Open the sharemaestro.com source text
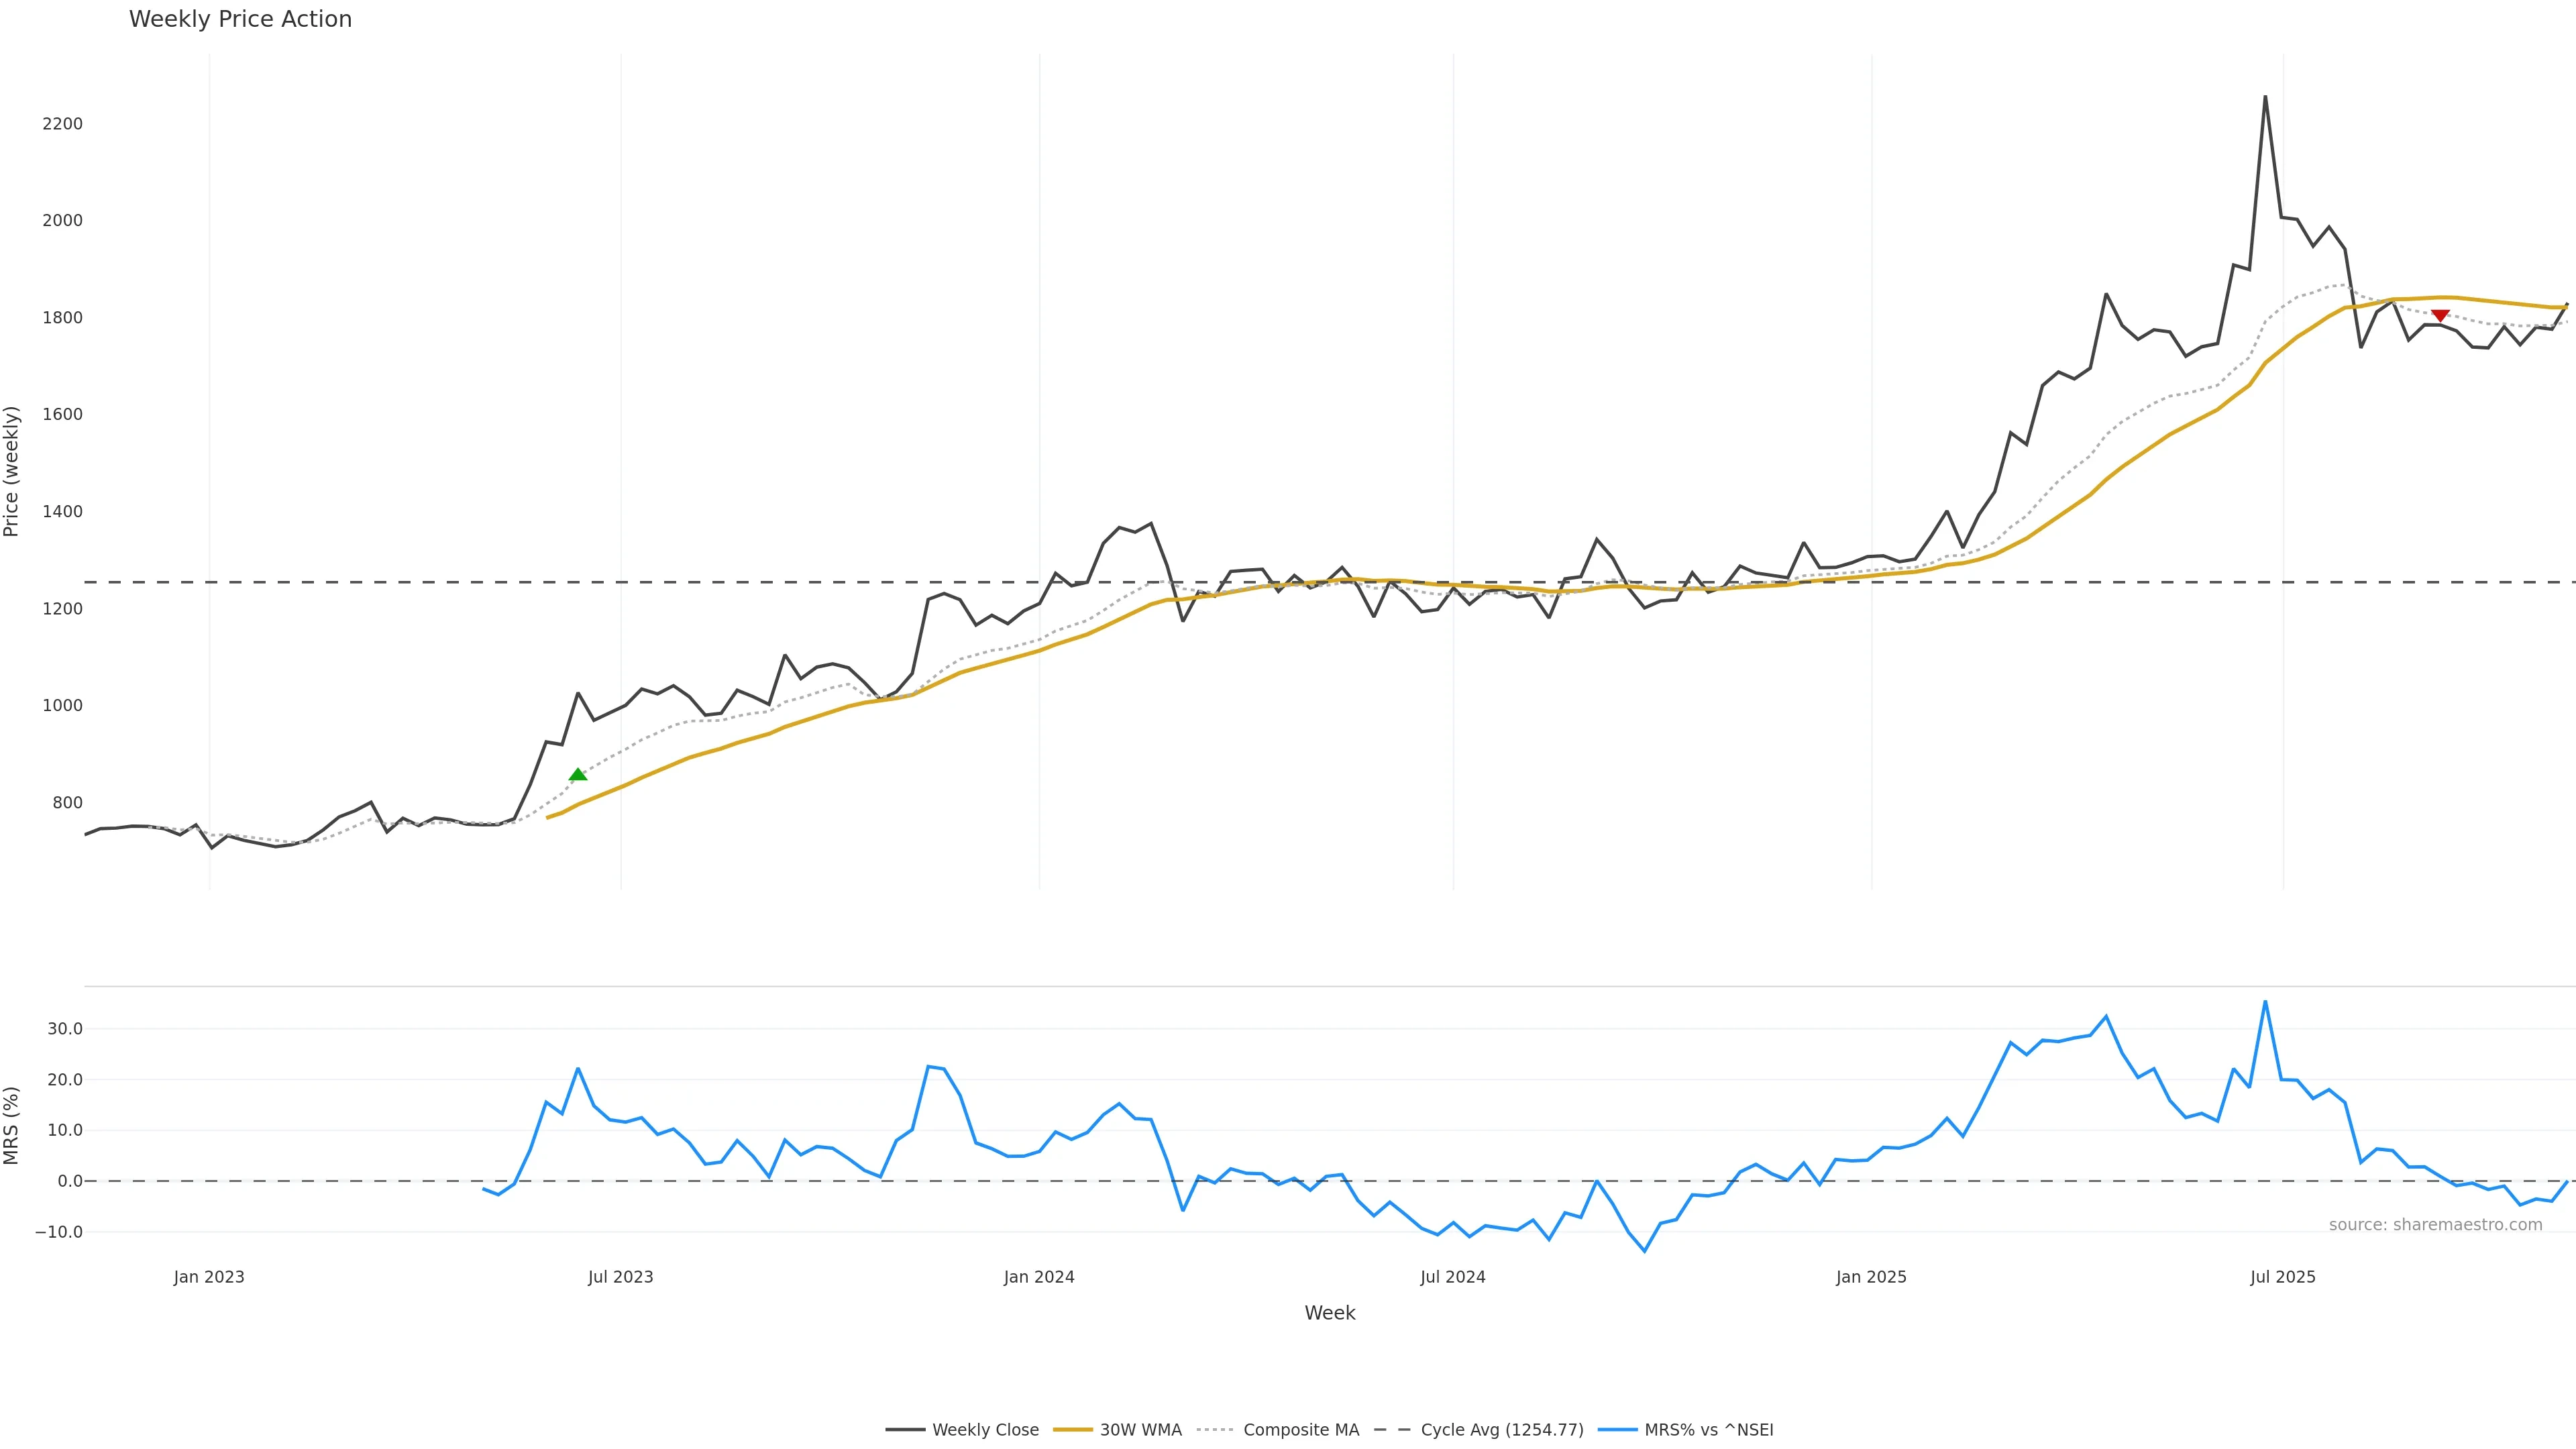 [x=2435, y=1225]
